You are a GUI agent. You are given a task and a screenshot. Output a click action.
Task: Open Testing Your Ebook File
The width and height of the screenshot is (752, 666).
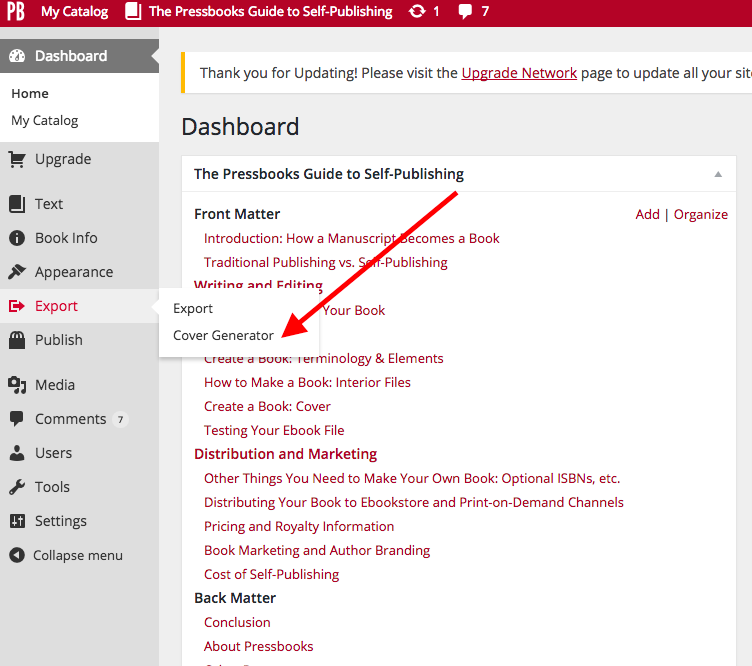(x=274, y=430)
